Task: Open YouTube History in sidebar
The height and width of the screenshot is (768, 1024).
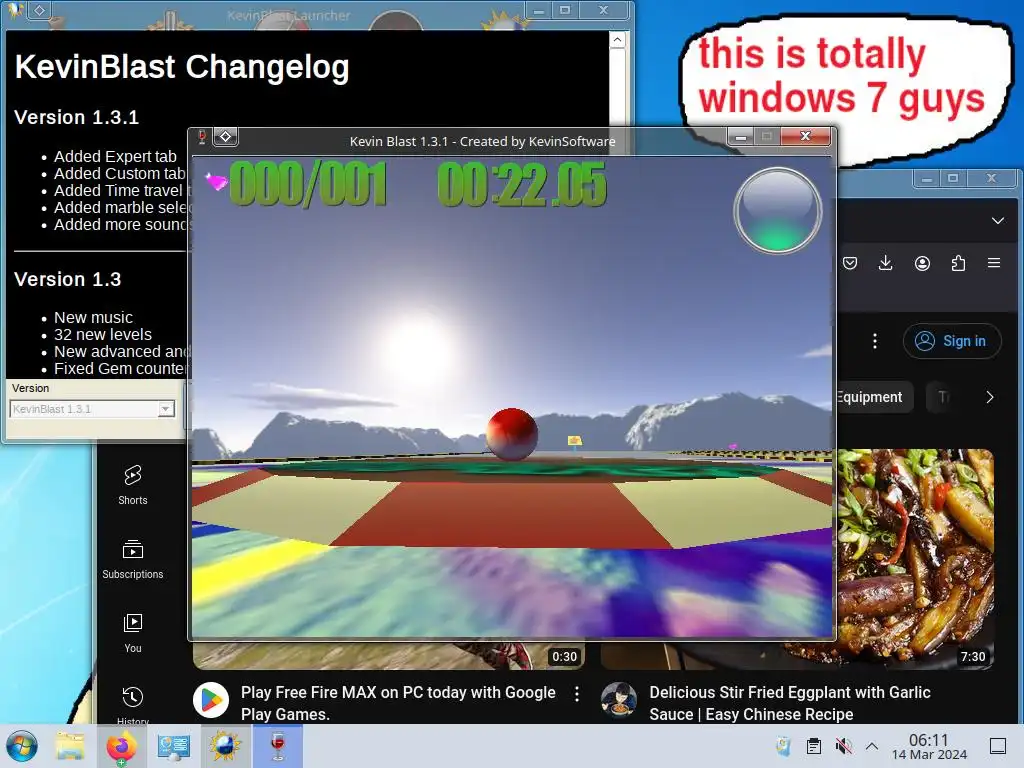Action: pyautogui.click(x=133, y=705)
